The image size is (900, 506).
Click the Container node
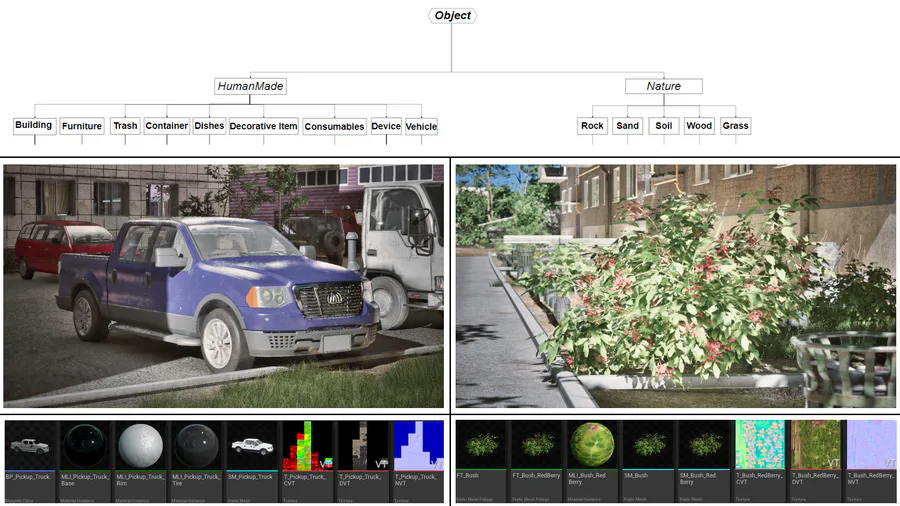click(166, 126)
